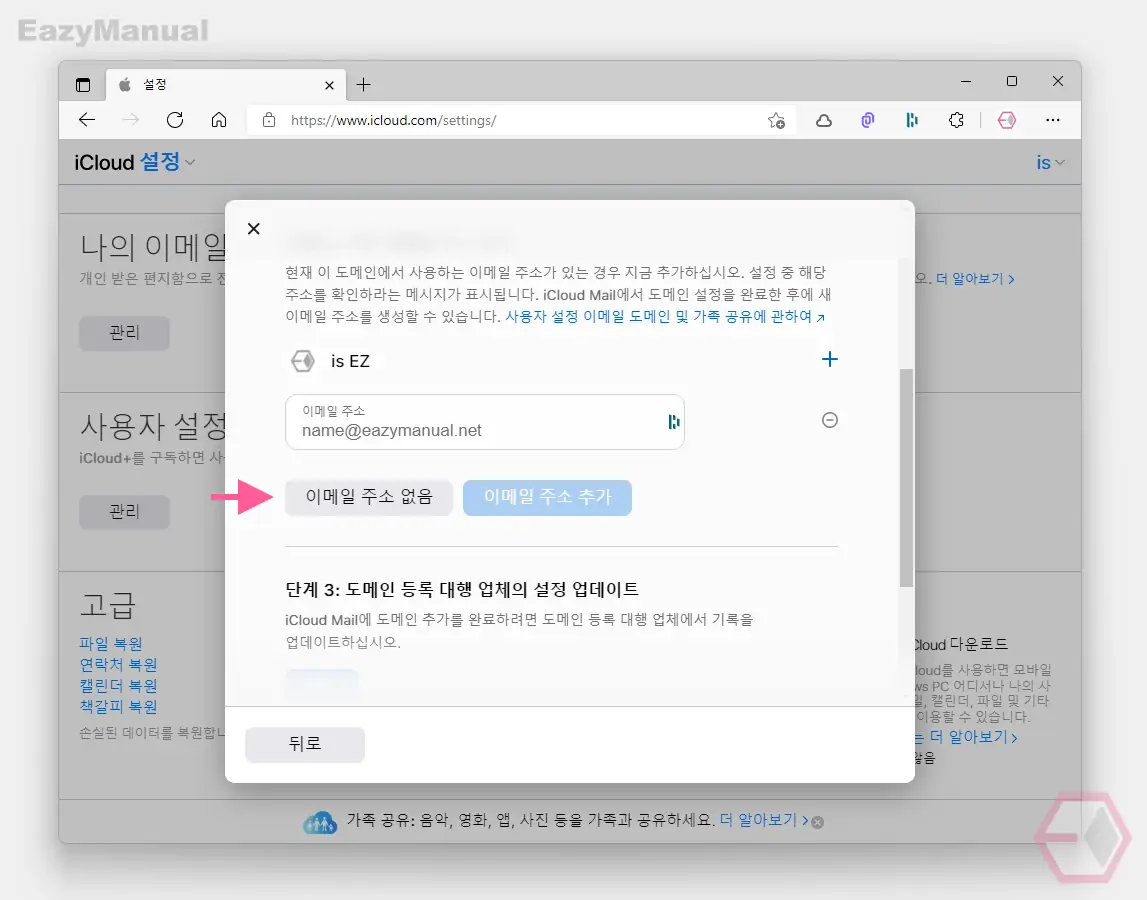Dismiss the family sharing banner
1147x900 pixels.
pyautogui.click(x=818, y=822)
